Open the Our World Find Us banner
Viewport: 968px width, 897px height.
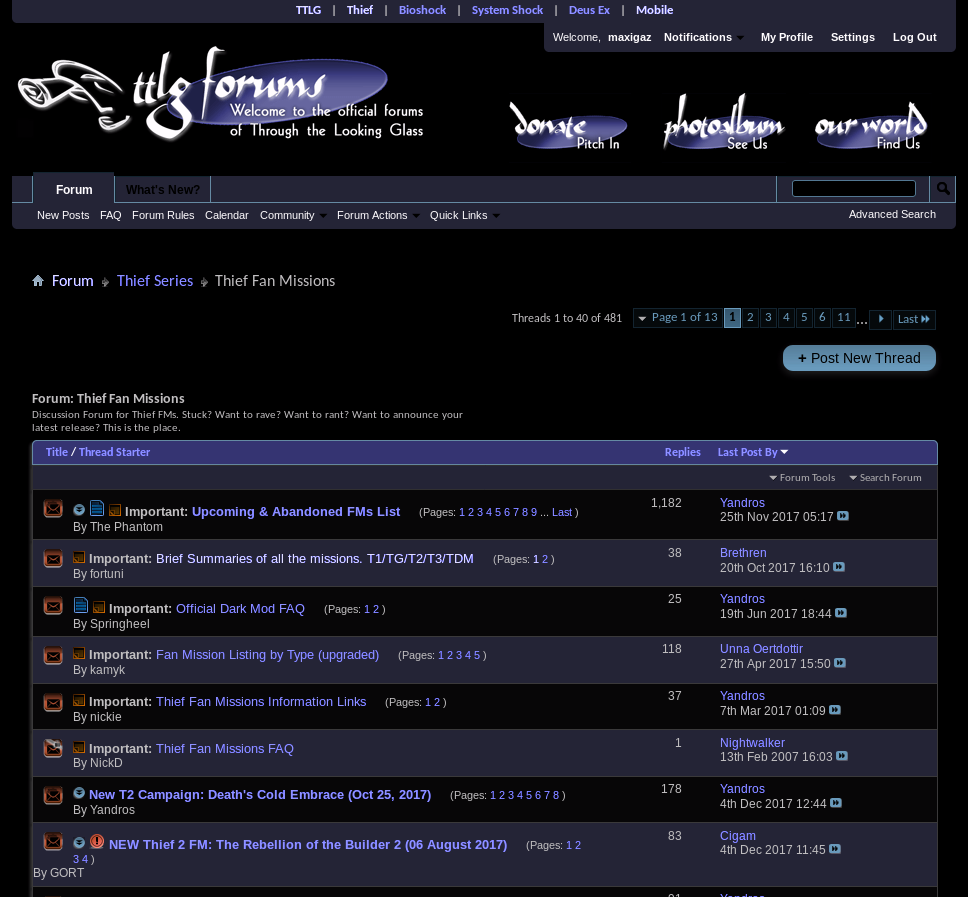click(870, 127)
